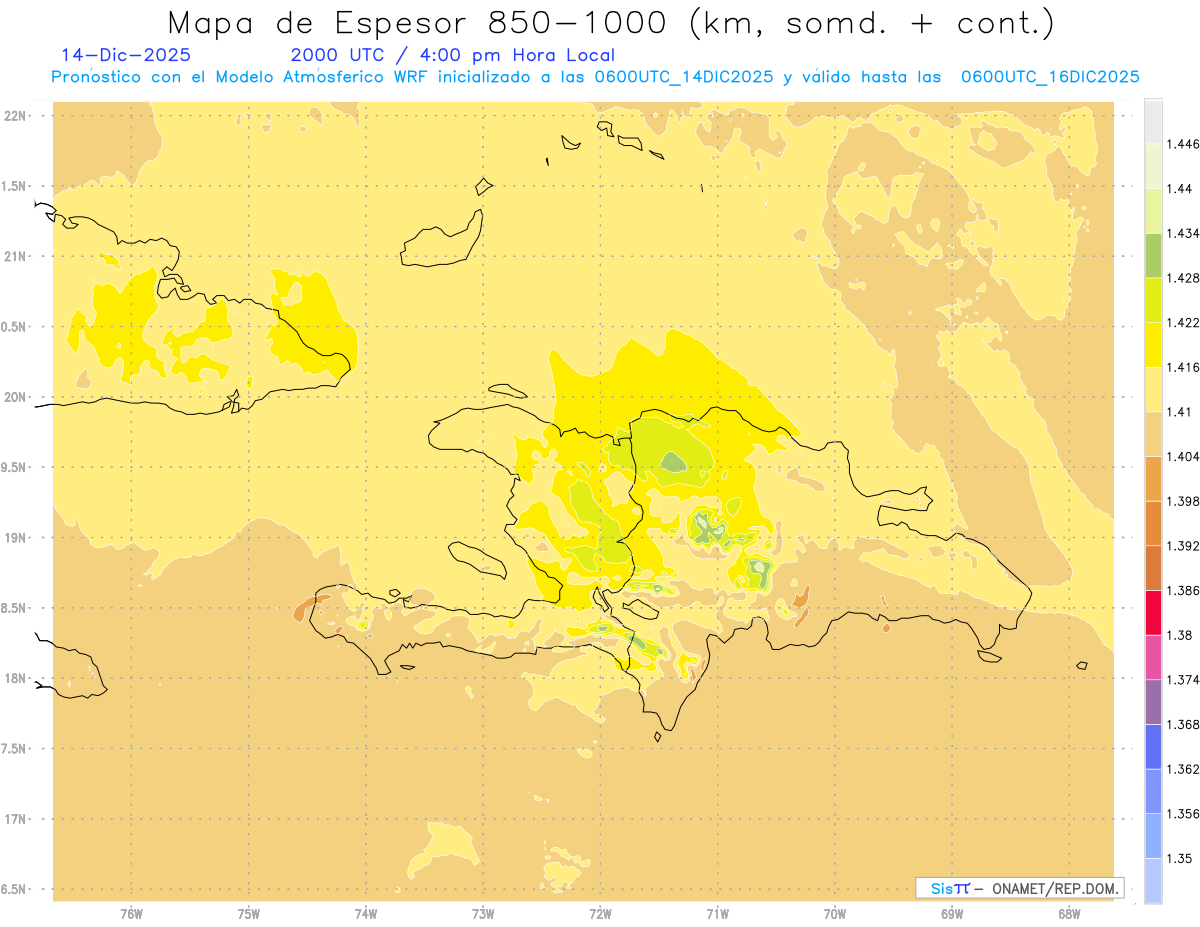1200x927 pixels.
Task: Click the '1.398' colorbar value
Action: pyautogui.click(x=1183, y=501)
